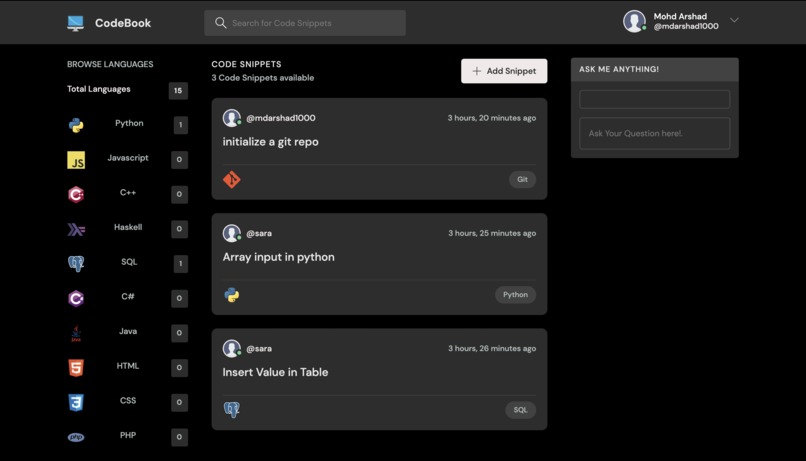The image size is (806, 461).
Task: Filter by Haskell language label
Action: point(128,227)
